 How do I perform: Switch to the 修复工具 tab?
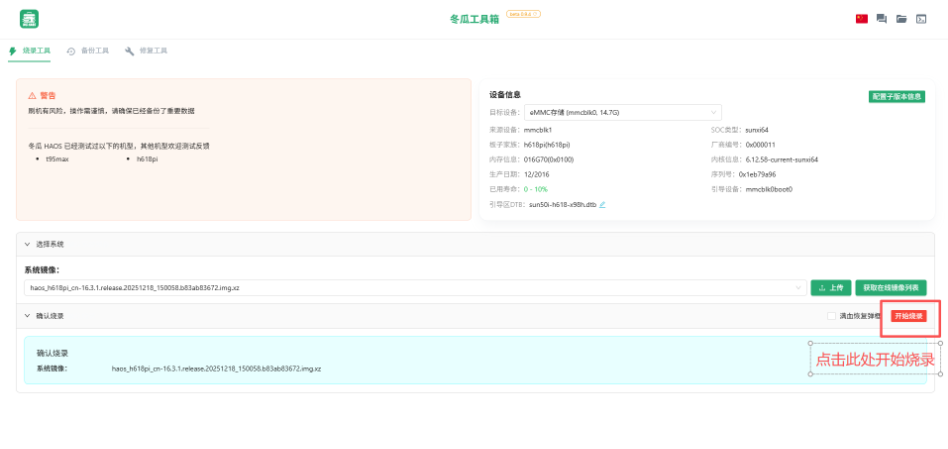click(147, 50)
